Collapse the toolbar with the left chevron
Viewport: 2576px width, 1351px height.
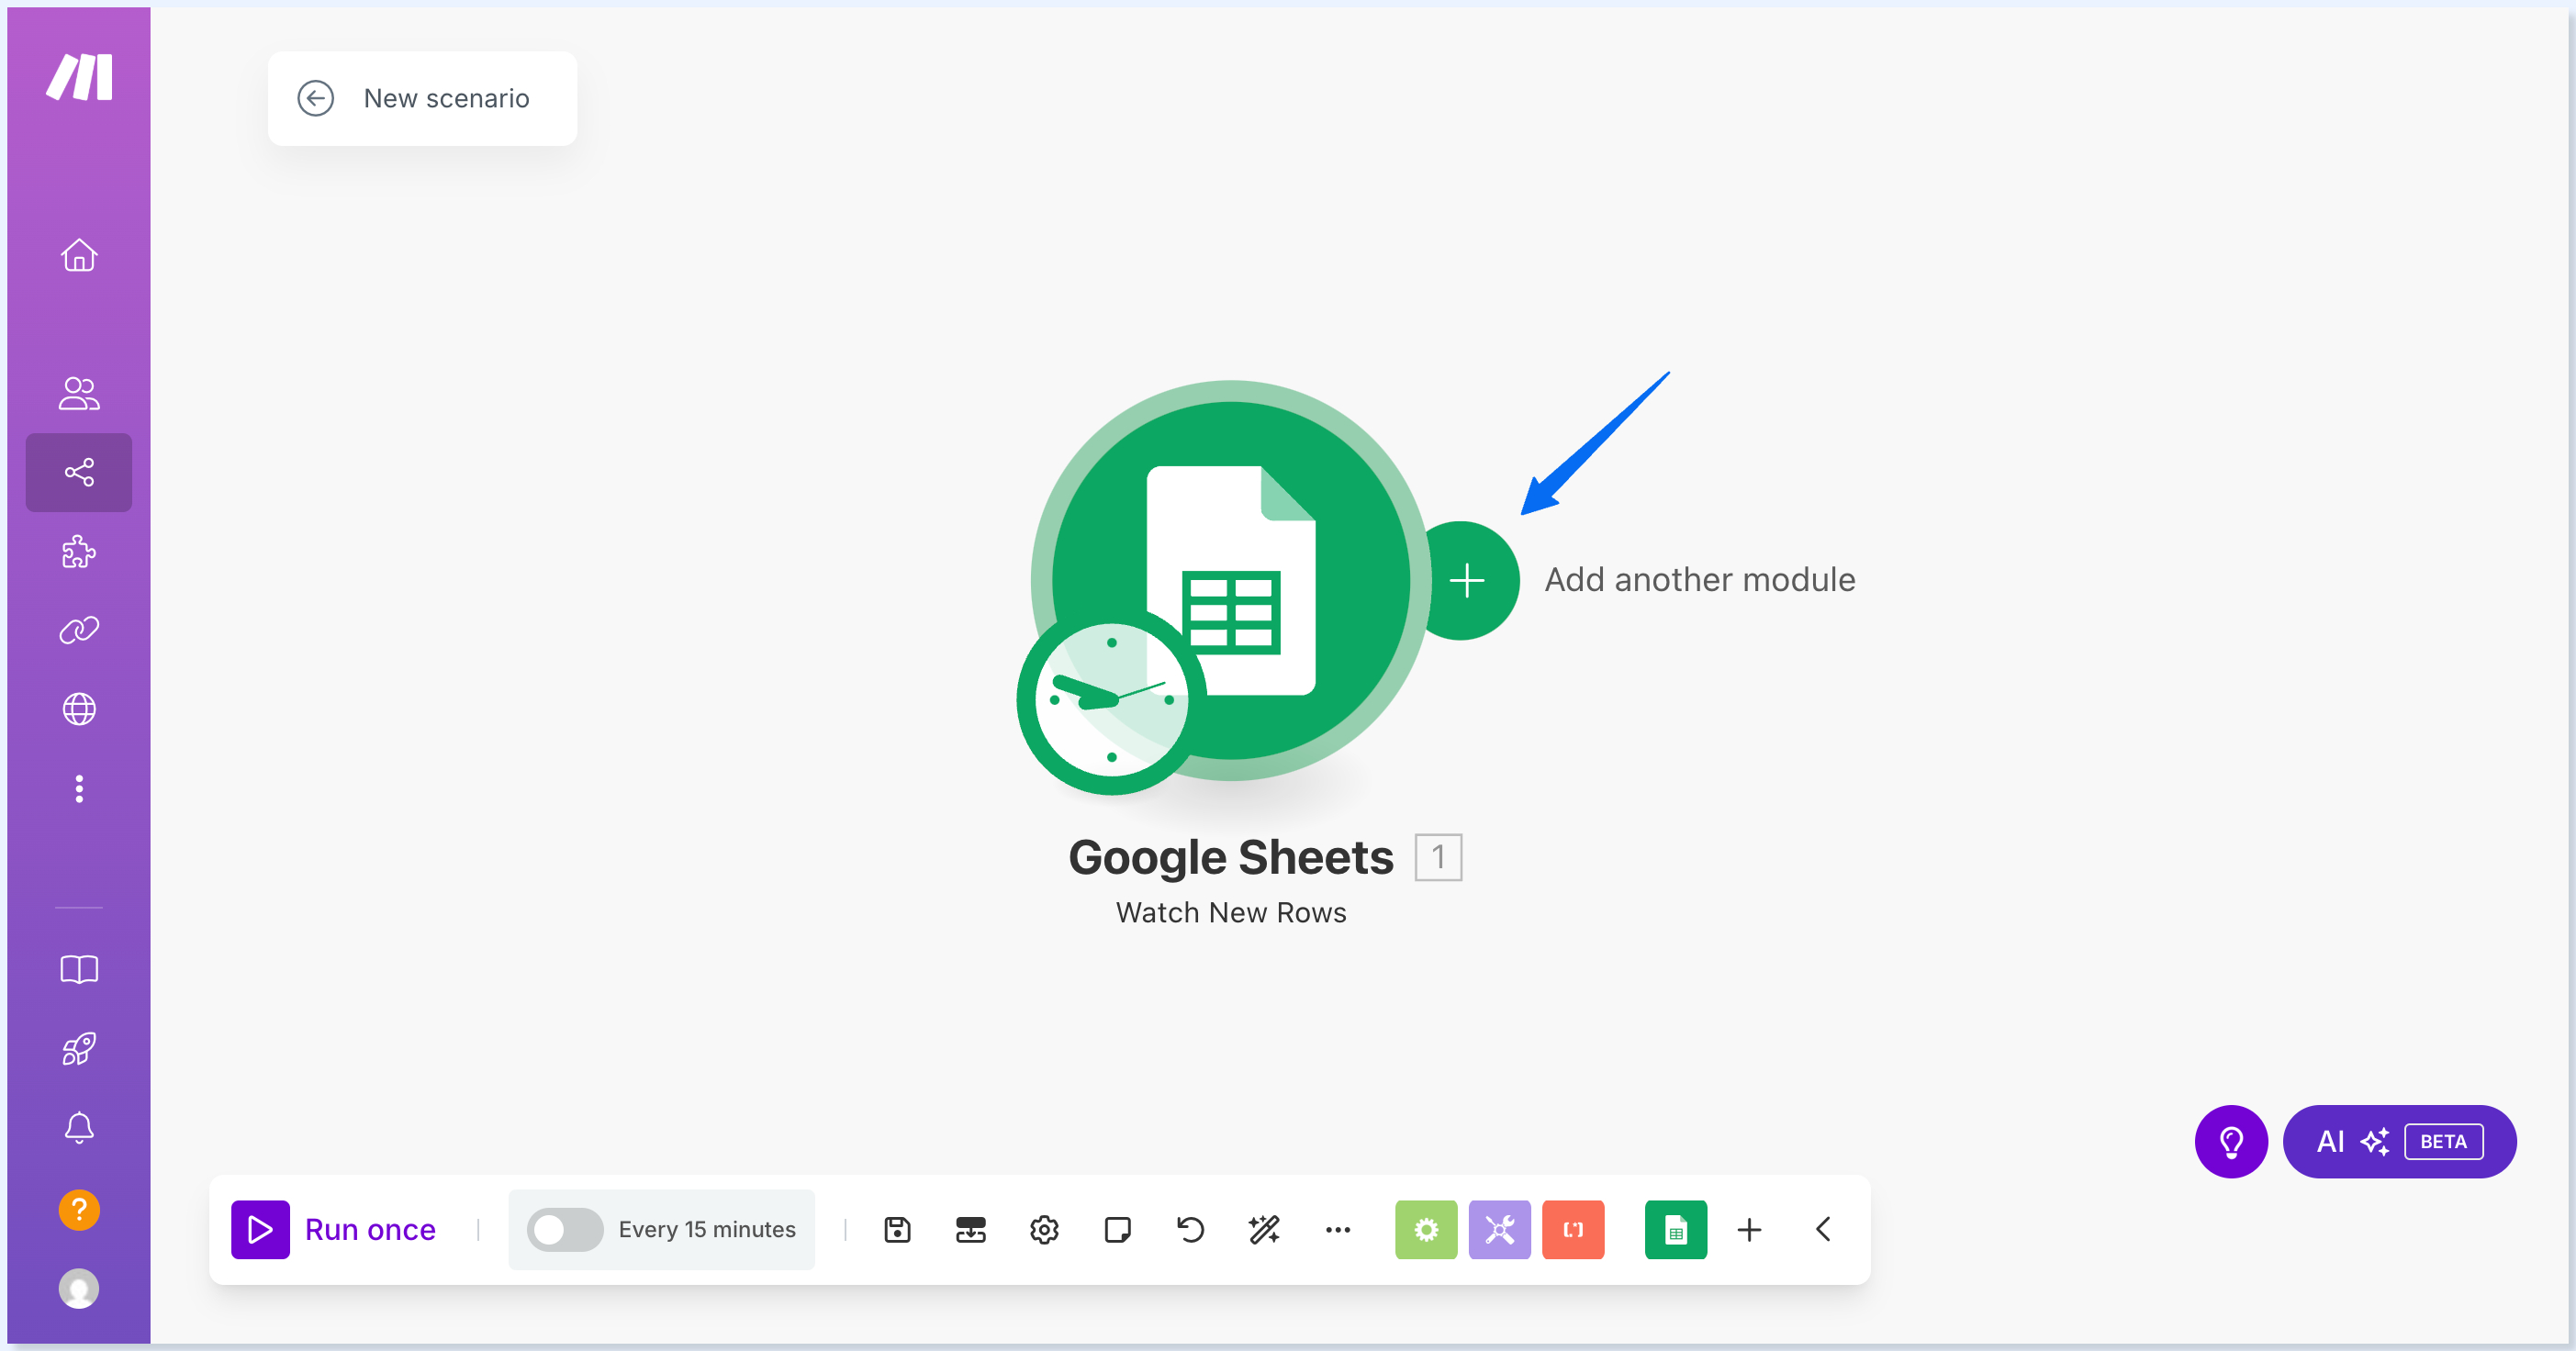tap(1823, 1229)
